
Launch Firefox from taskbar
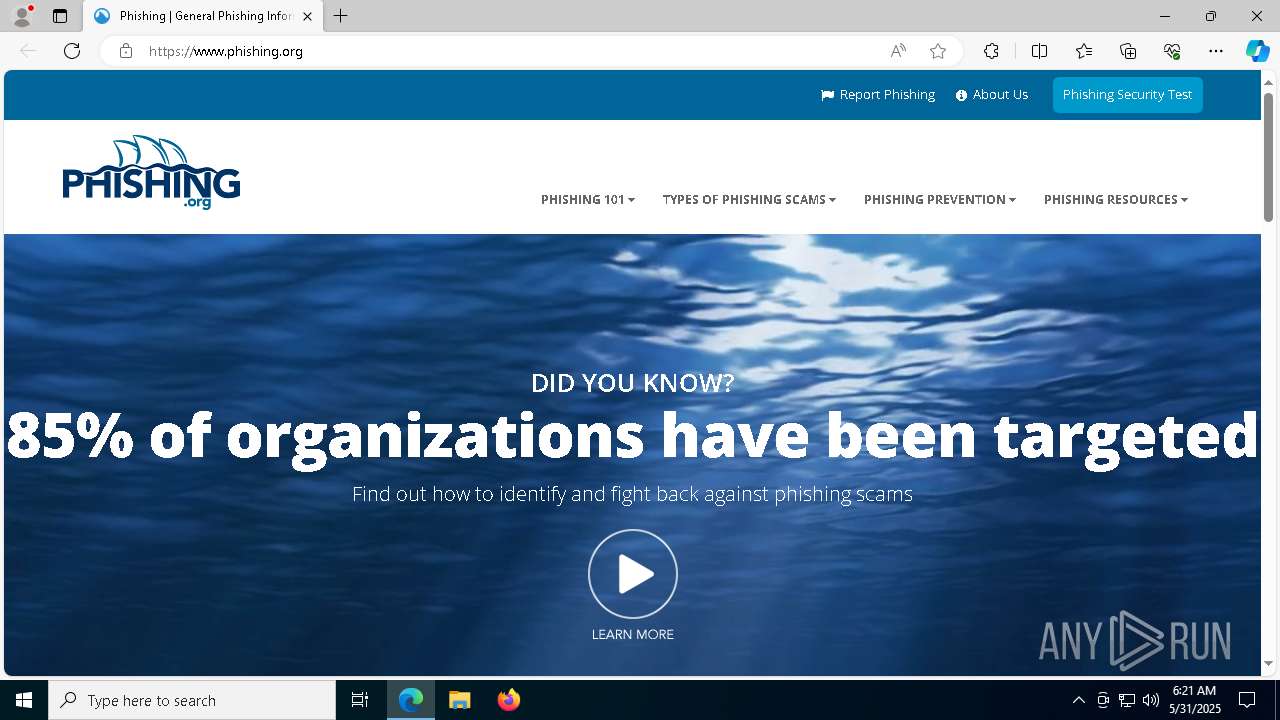coord(508,700)
